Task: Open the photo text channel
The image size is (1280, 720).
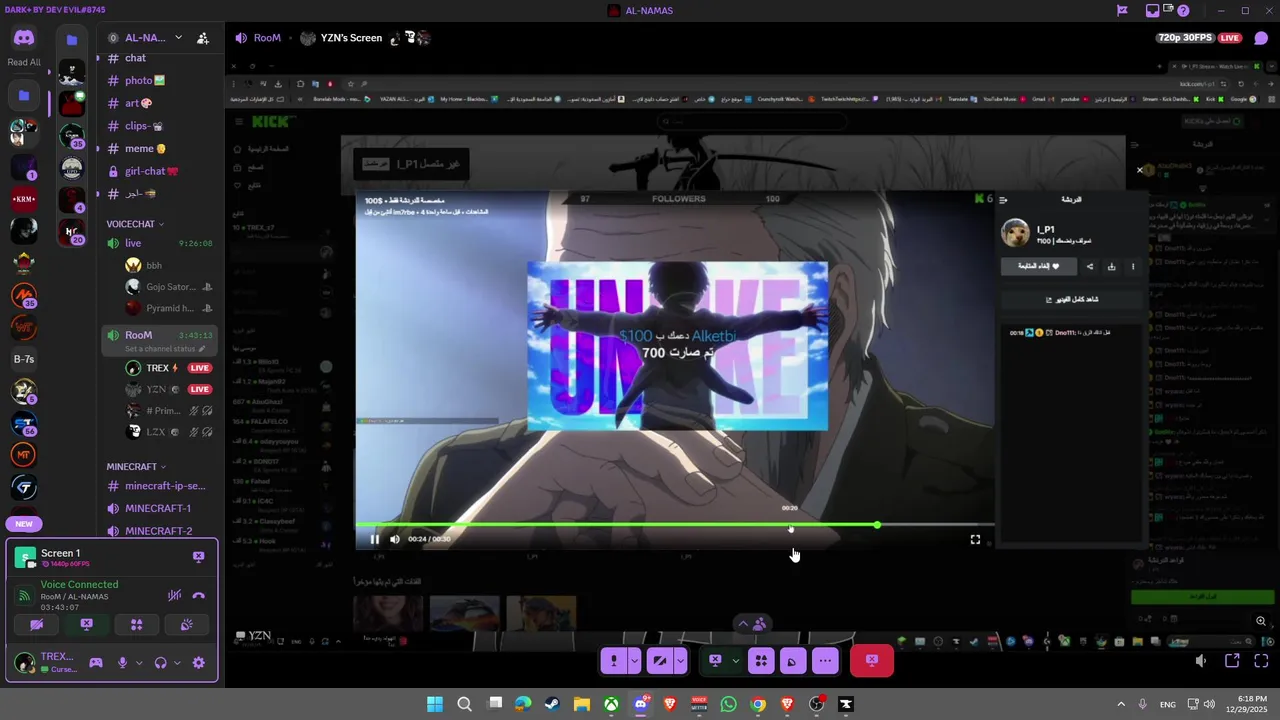Action: click(x=160, y=80)
